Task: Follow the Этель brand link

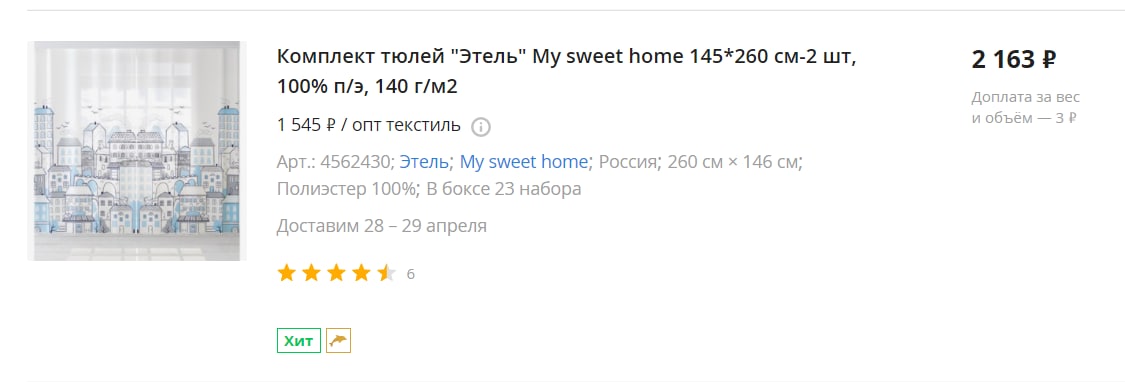Action: point(425,162)
